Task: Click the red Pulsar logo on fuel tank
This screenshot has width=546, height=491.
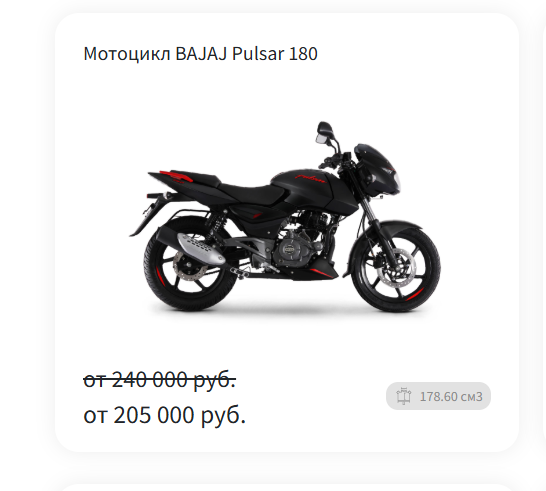Action: [311, 178]
